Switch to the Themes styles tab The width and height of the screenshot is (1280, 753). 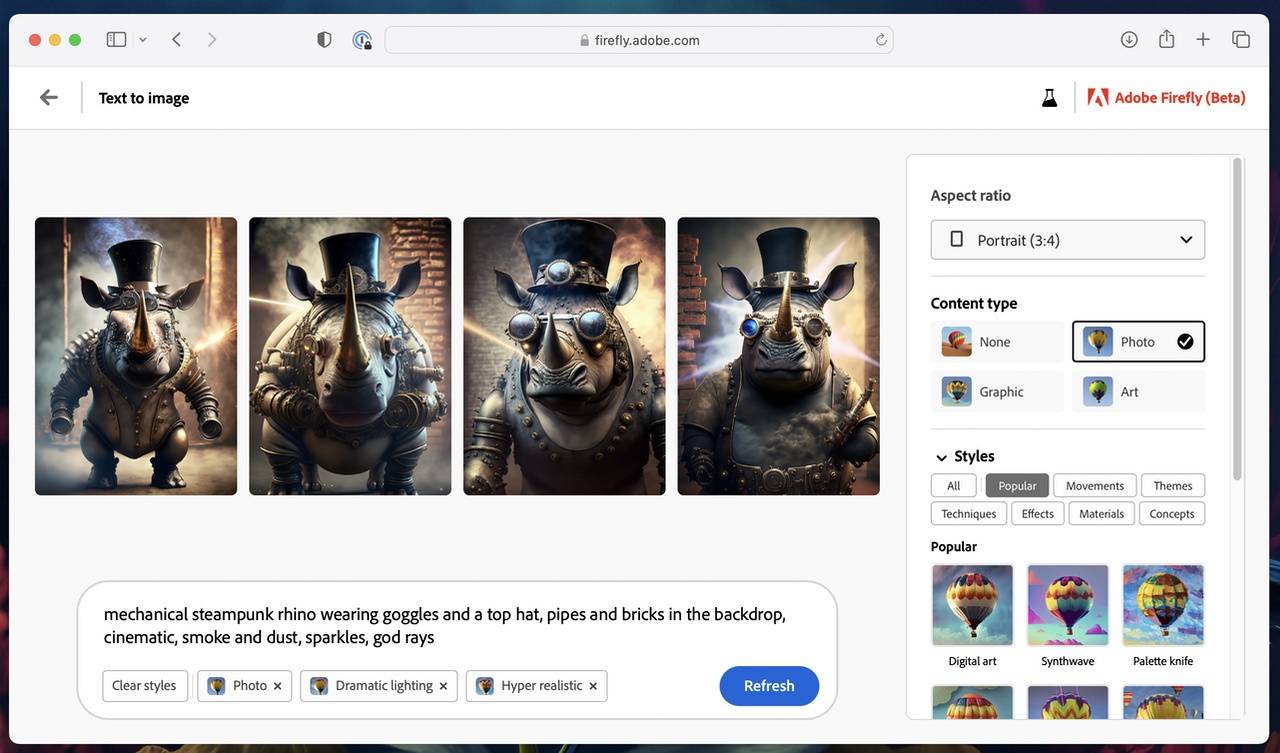[x=1172, y=486]
